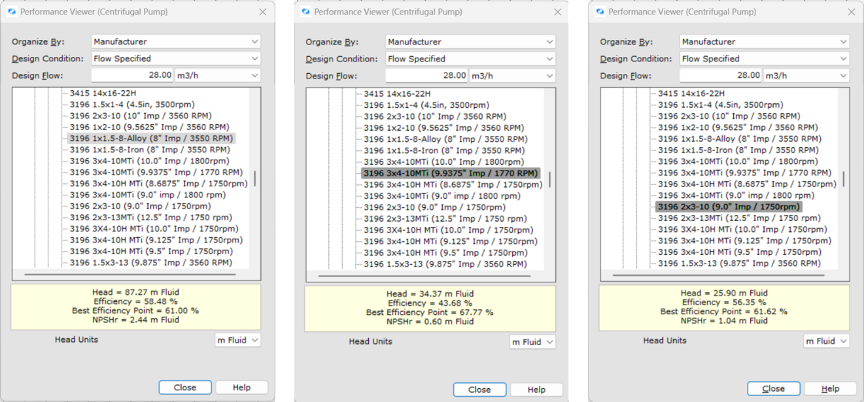The image size is (864, 402).
Task: Select highlighted 3196 3x4-10MTi 9.9375" 1770 RPM entry
Action: [x=449, y=173]
